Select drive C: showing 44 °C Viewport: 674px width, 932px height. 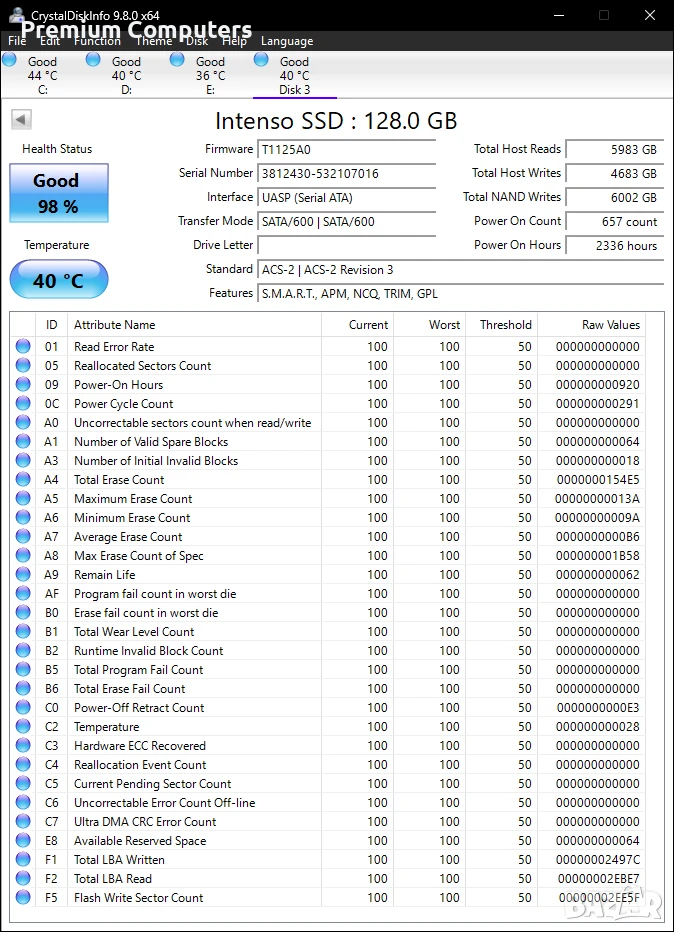coord(43,75)
